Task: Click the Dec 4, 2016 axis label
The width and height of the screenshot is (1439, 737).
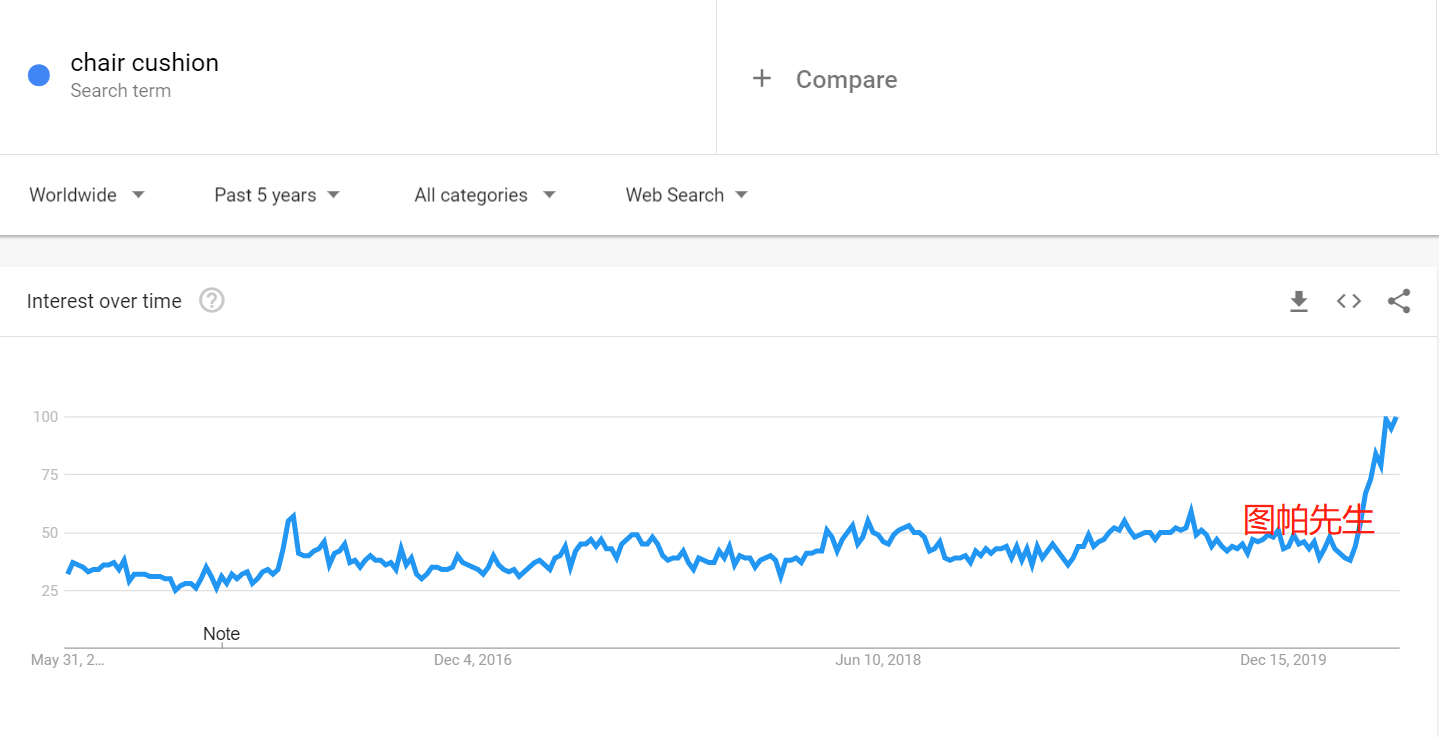Action: [x=472, y=660]
